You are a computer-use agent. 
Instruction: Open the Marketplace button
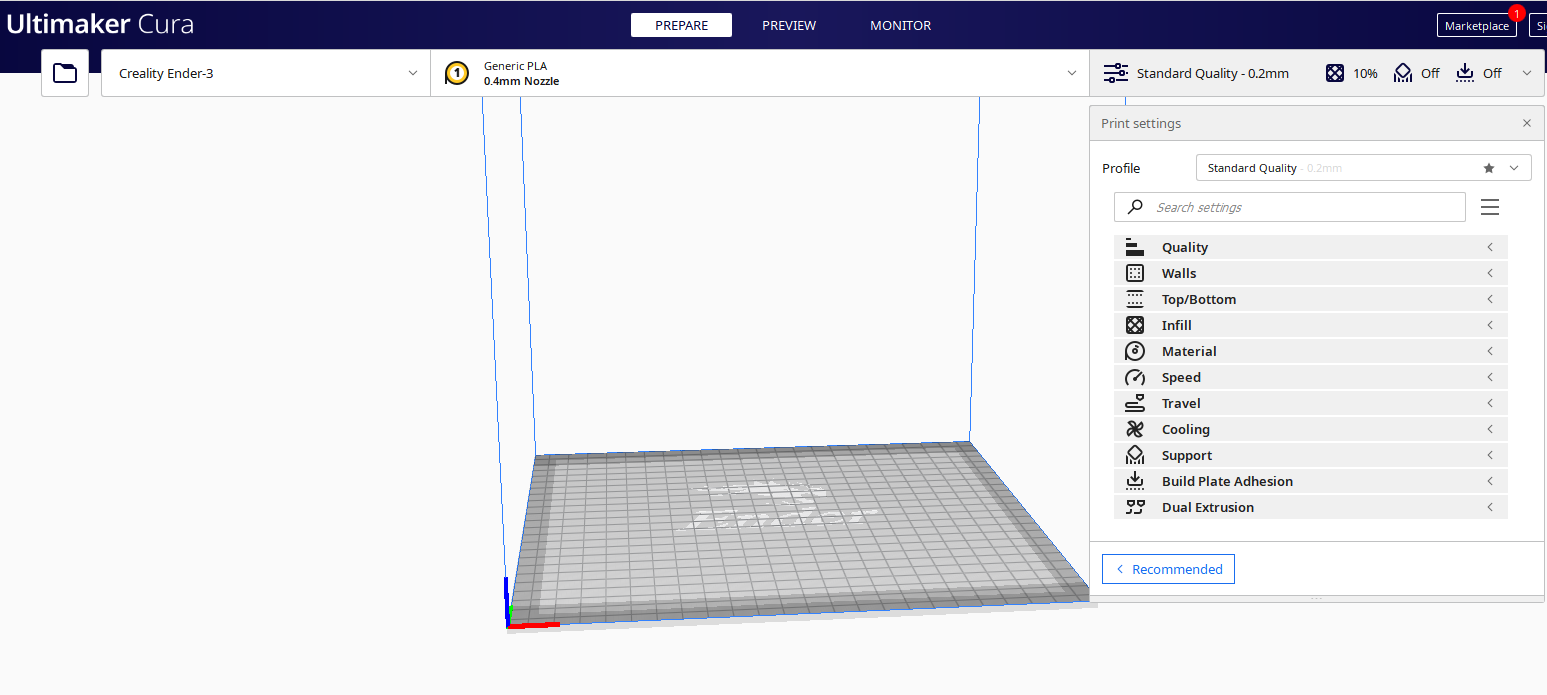pos(1477,26)
